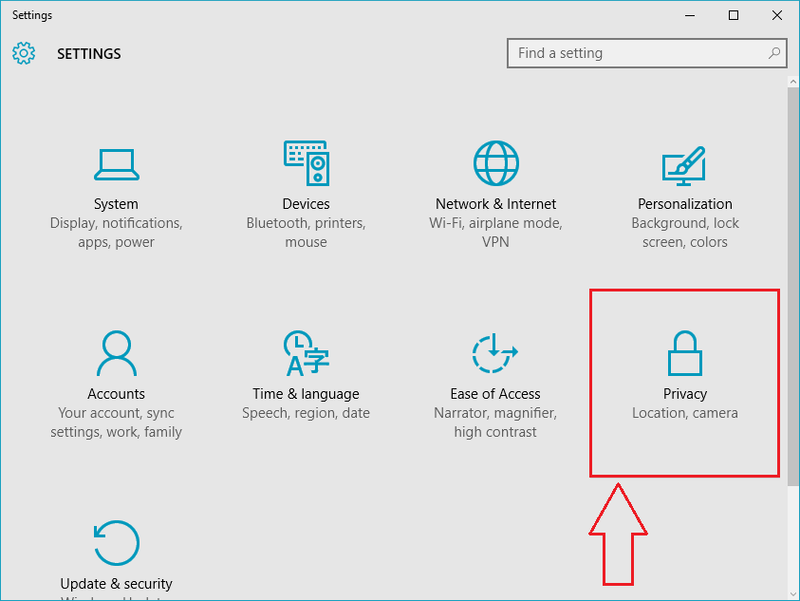Open the Ease of Access icon

coord(495,353)
